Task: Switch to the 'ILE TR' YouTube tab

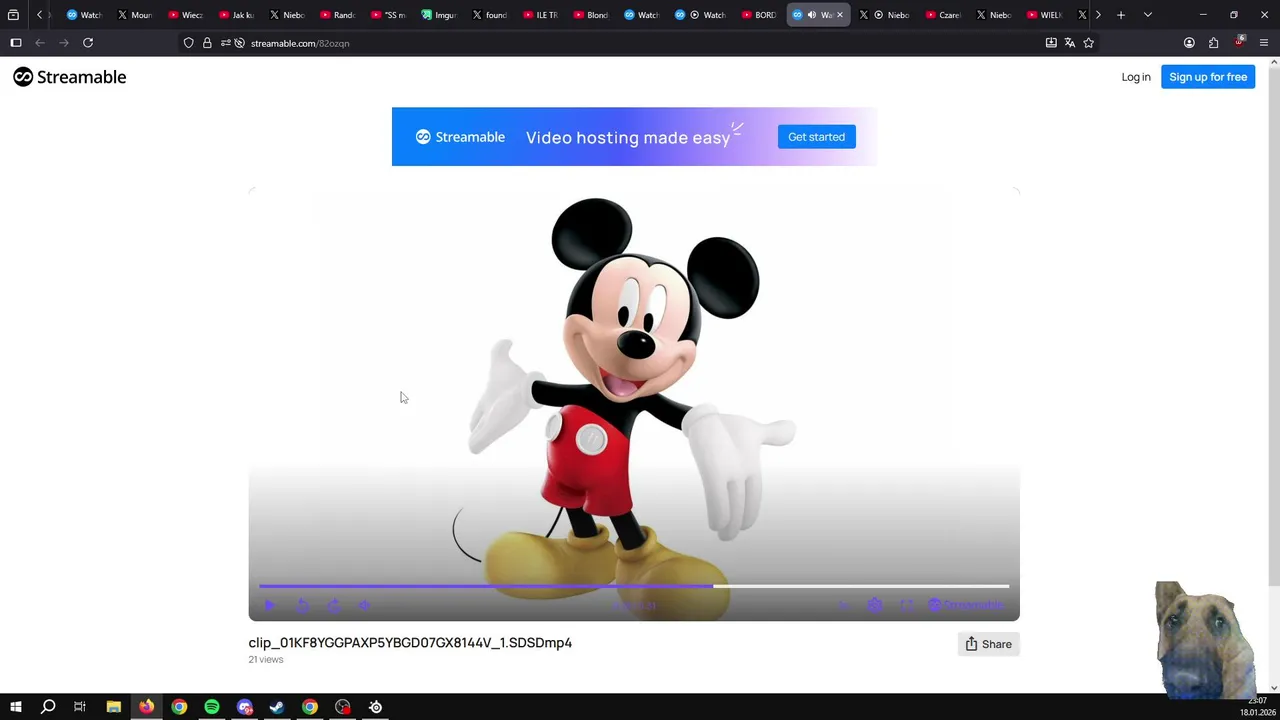Action: [x=540, y=15]
